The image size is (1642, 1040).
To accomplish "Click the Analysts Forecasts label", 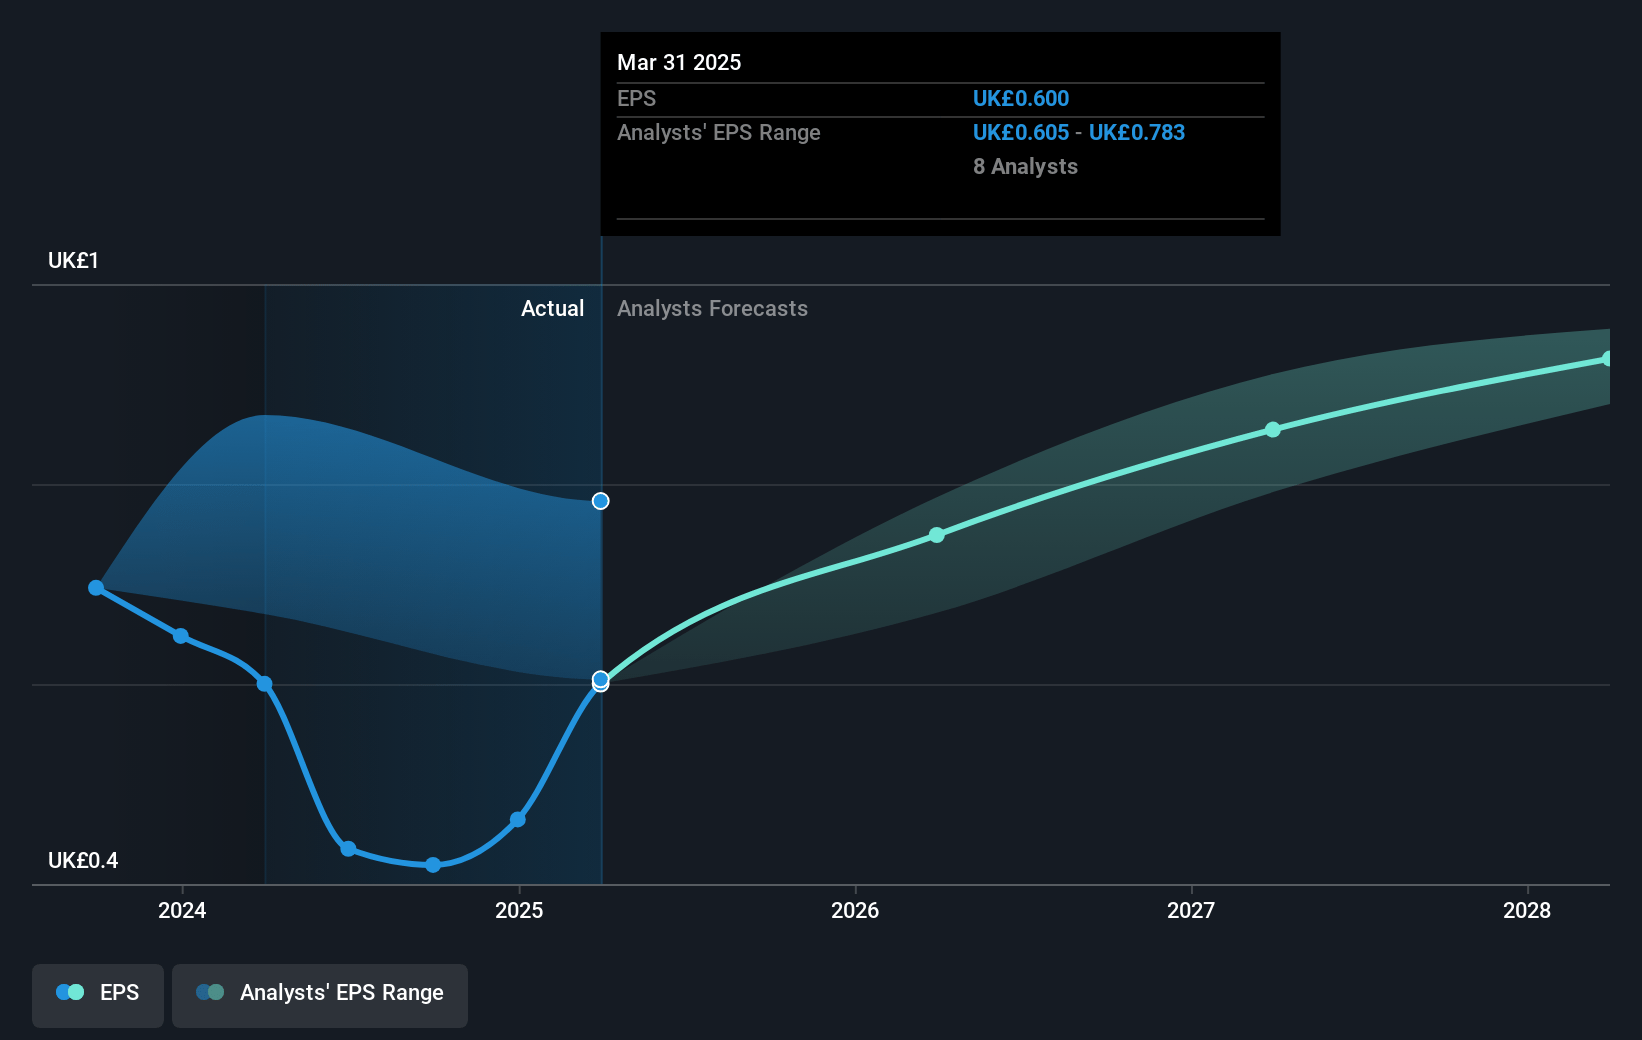I will coord(712,309).
